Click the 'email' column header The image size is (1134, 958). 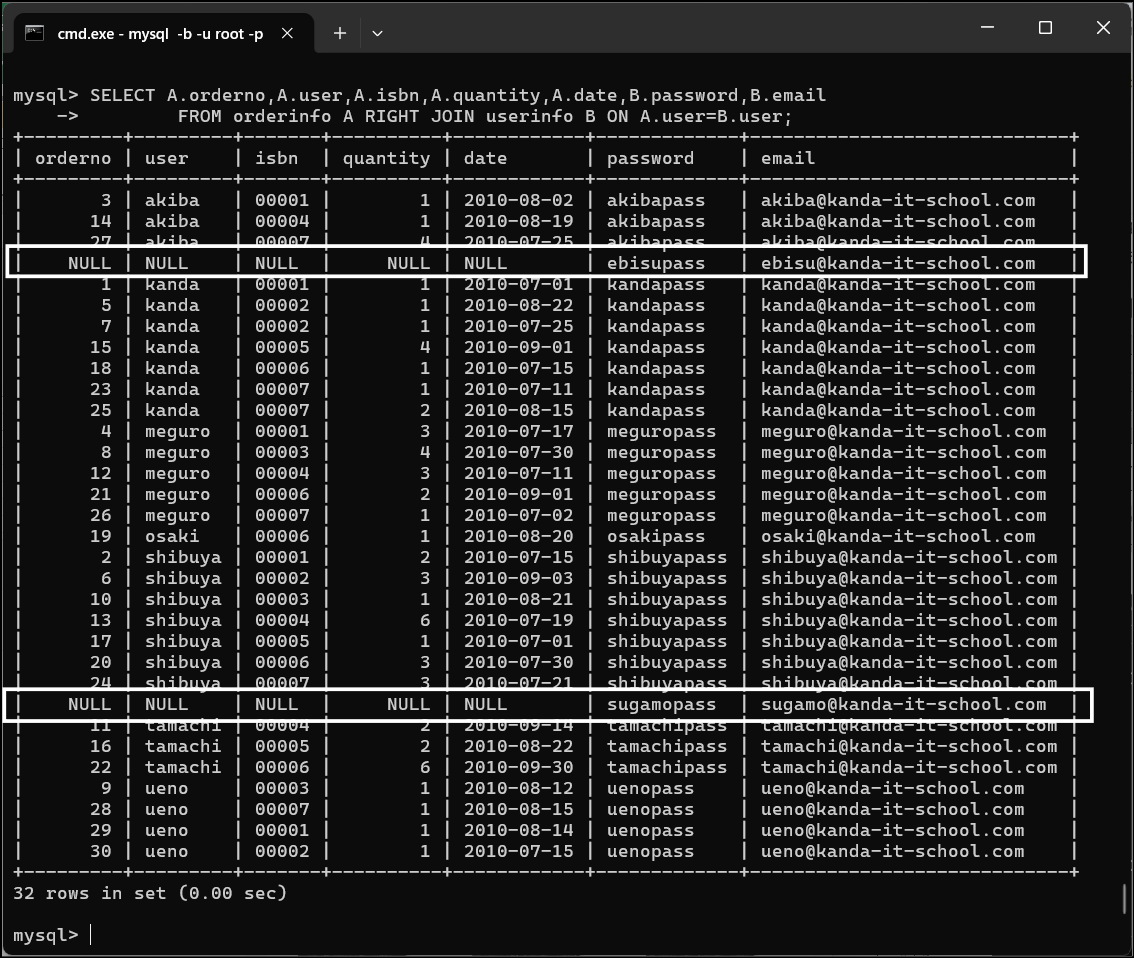pos(788,158)
